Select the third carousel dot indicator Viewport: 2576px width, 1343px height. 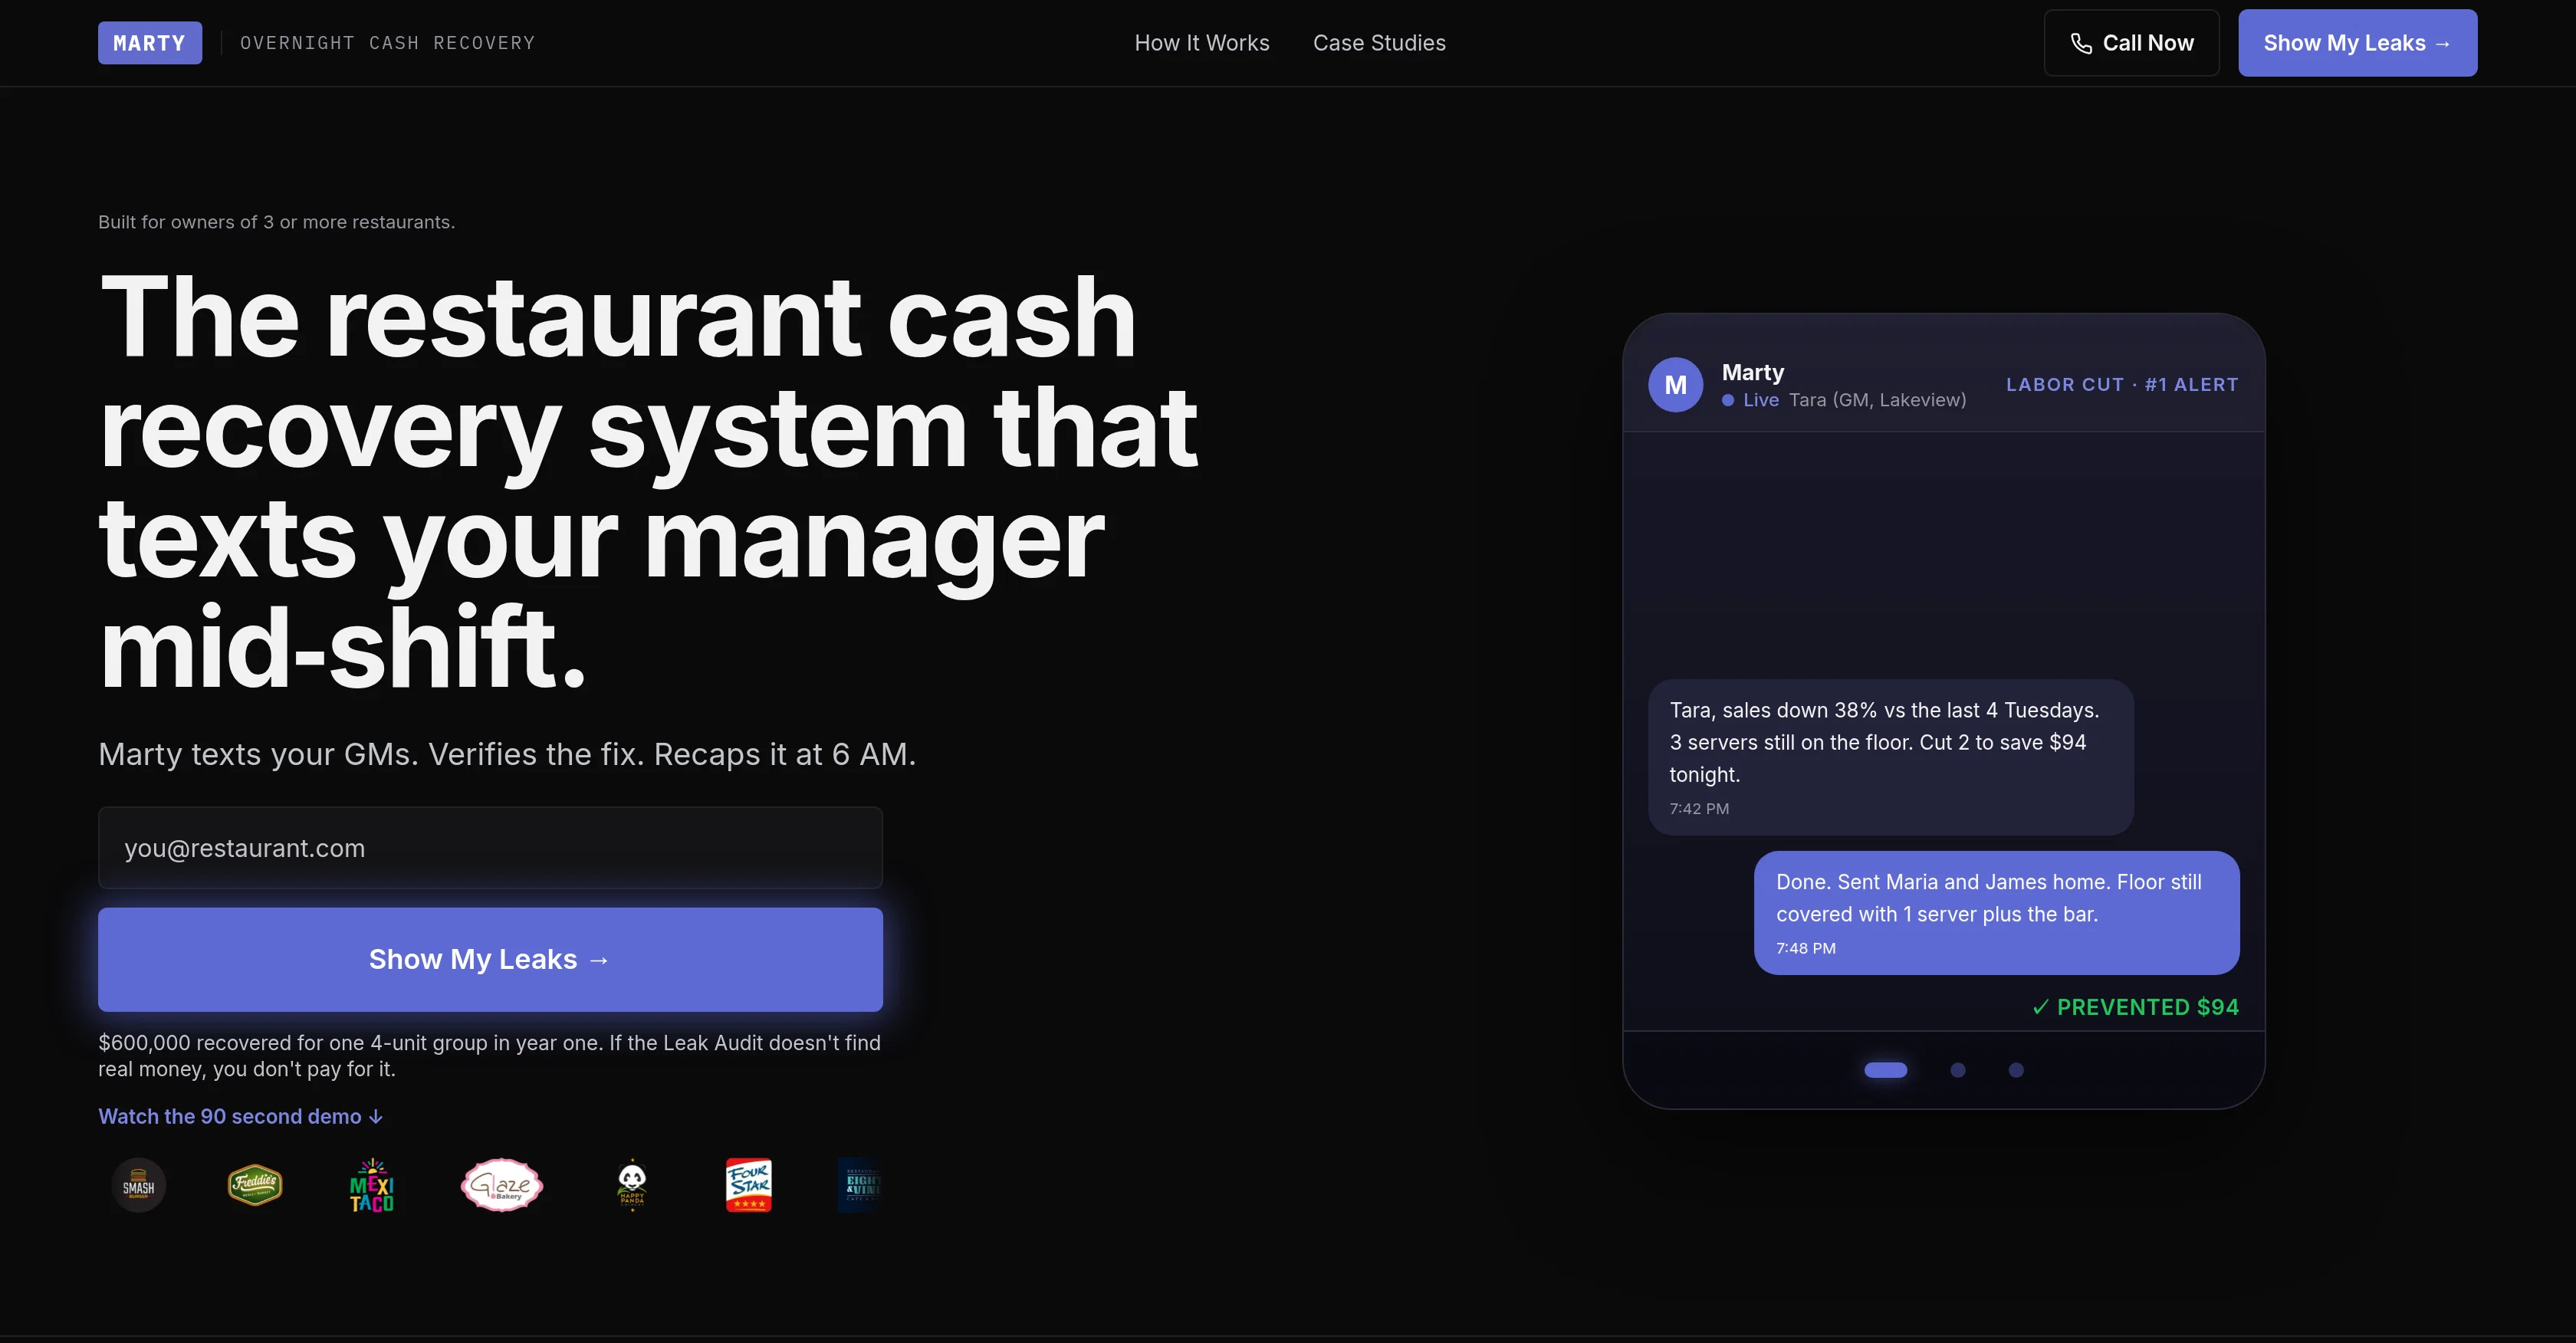coord(2016,1070)
